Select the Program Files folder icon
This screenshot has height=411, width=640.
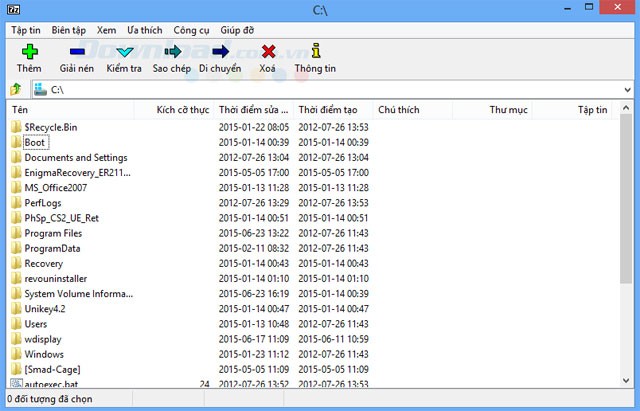[16, 233]
